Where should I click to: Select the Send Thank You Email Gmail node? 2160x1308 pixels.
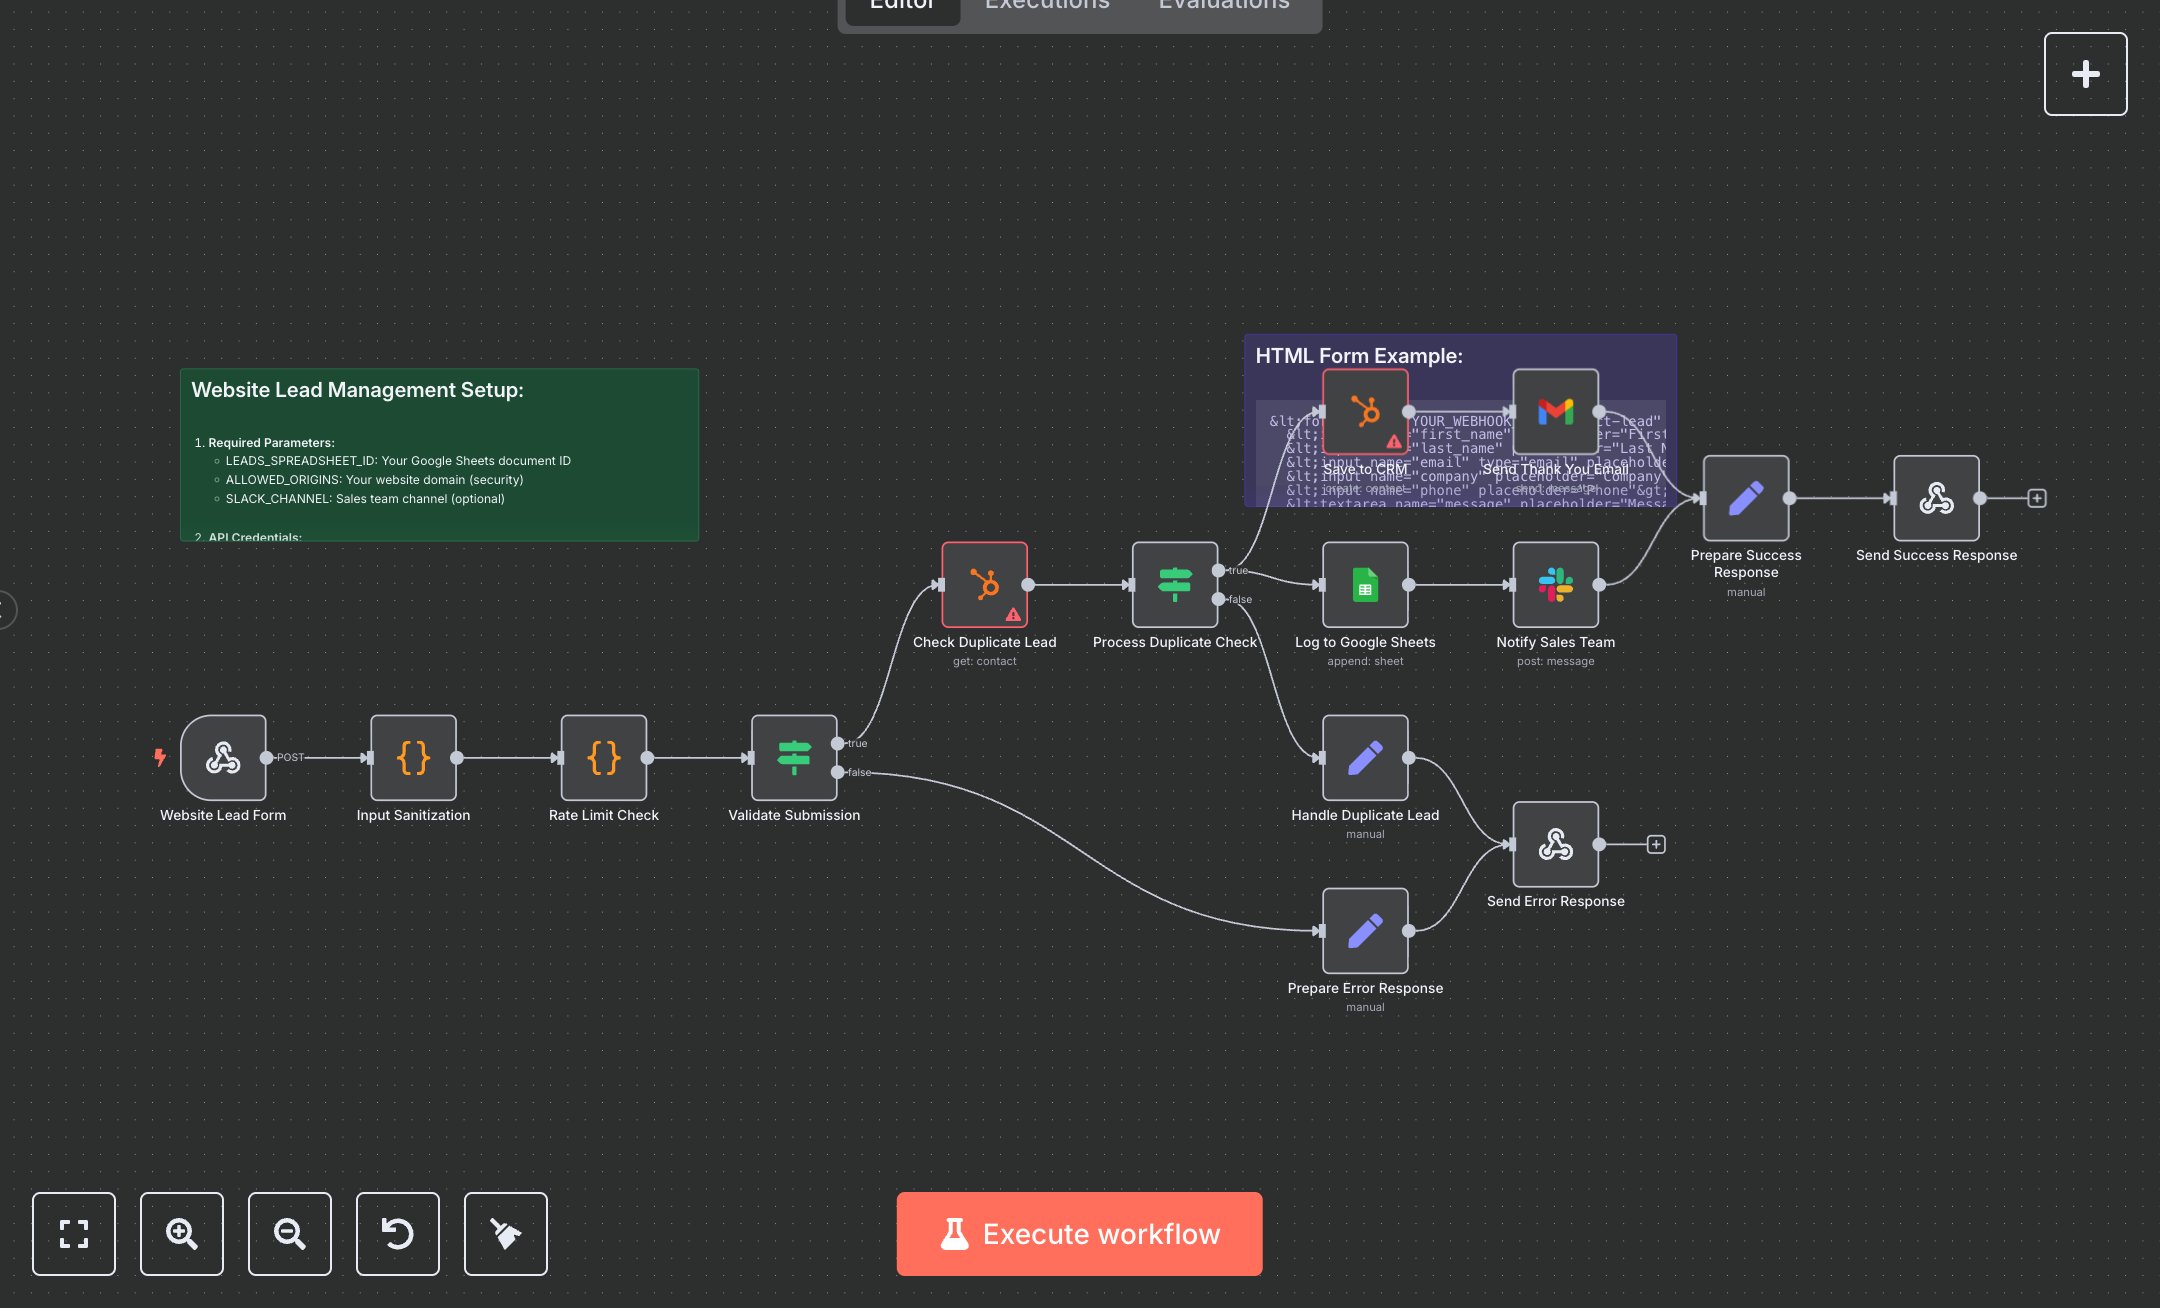coord(1555,412)
